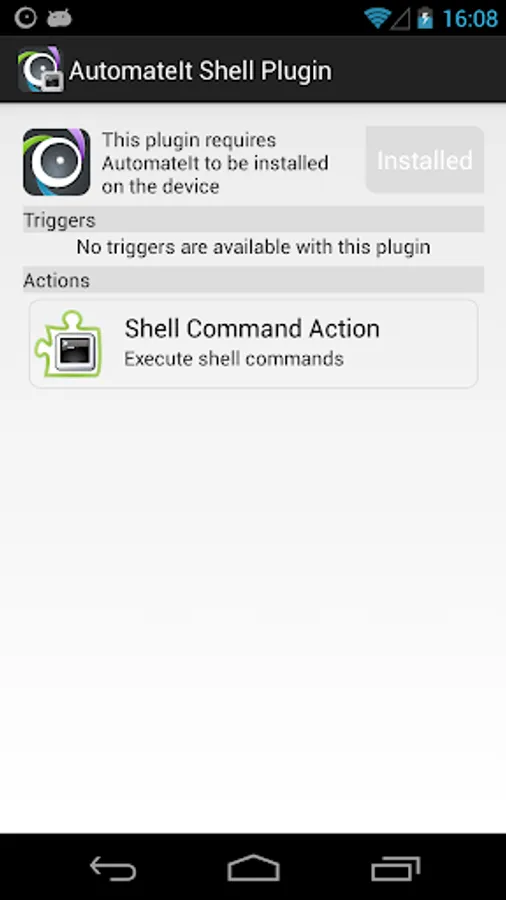The height and width of the screenshot is (900, 506).
Task: Click the Installed button
Action: click(425, 160)
